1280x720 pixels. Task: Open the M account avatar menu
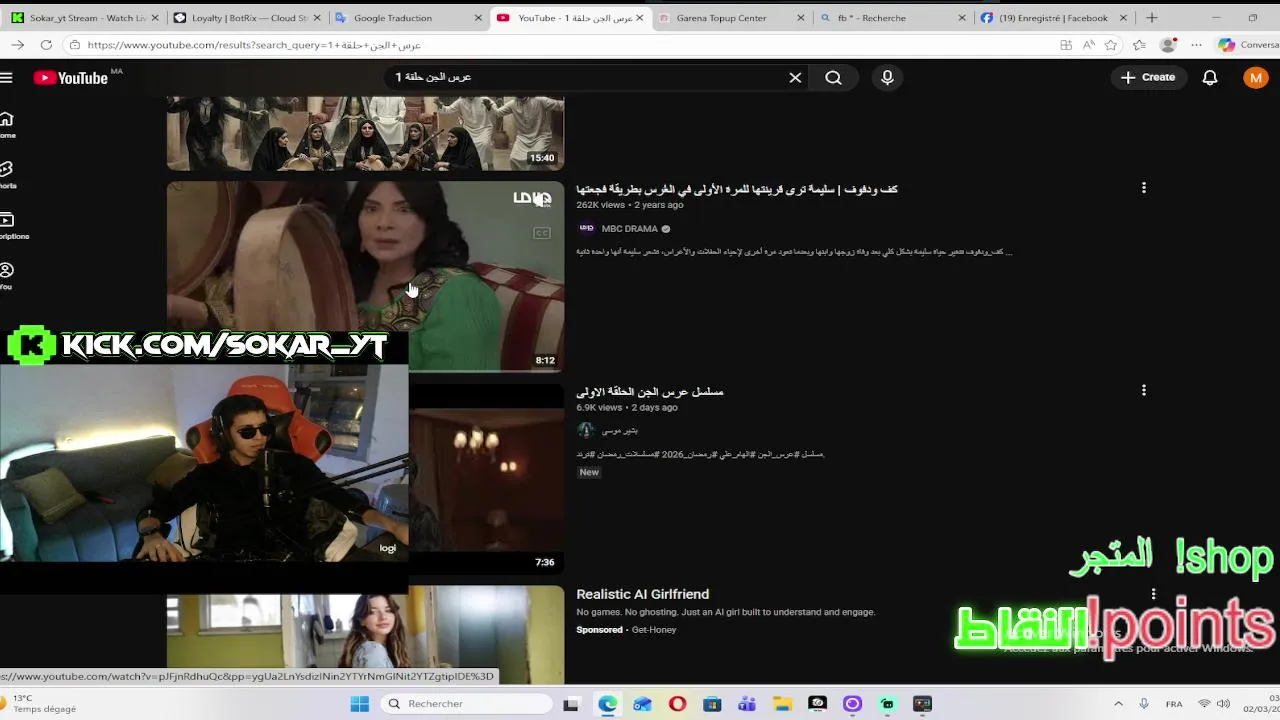coord(1256,77)
